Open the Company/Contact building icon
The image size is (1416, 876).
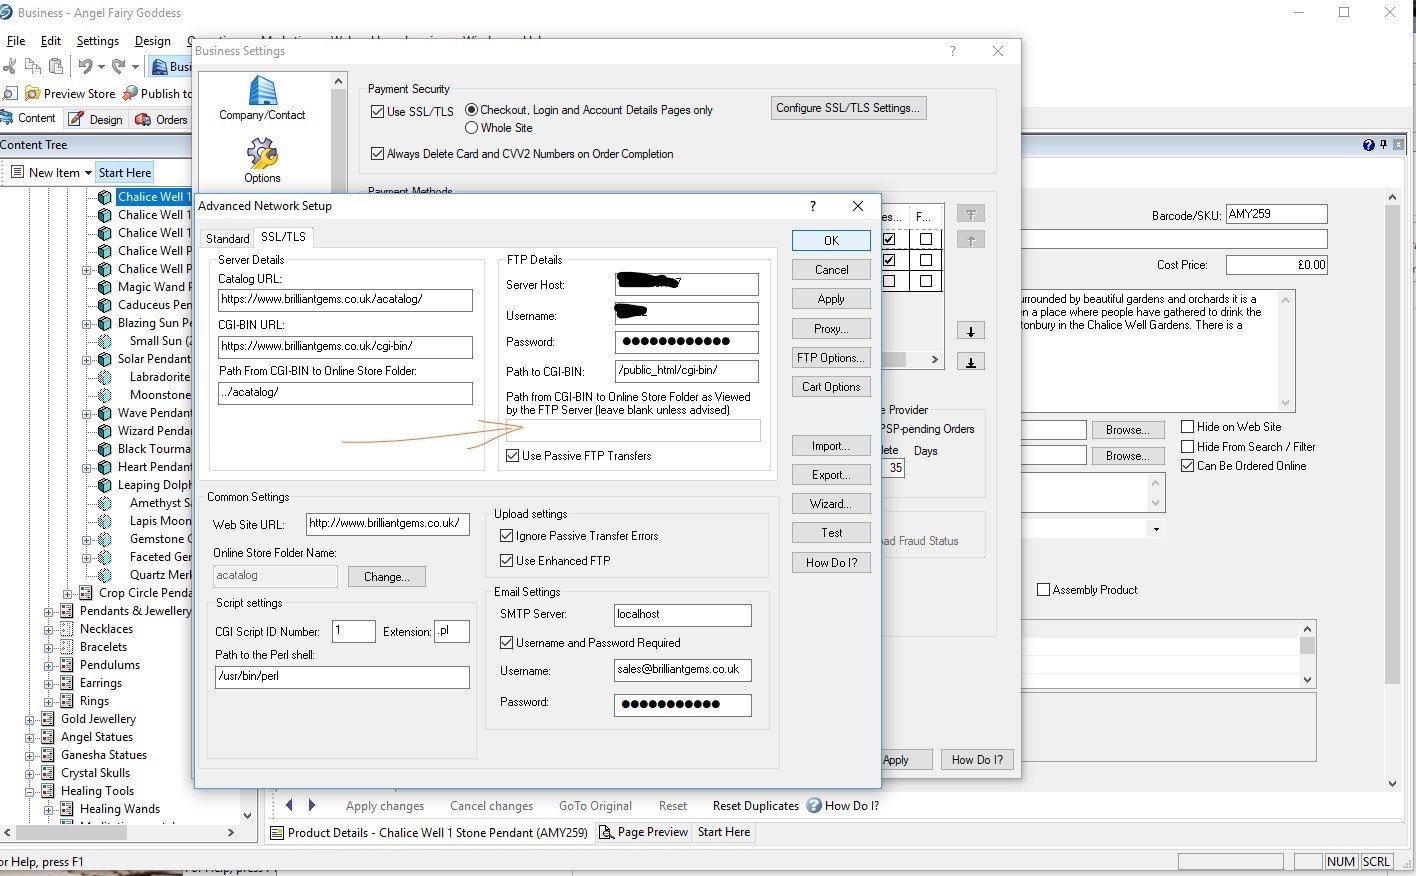pos(262,93)
